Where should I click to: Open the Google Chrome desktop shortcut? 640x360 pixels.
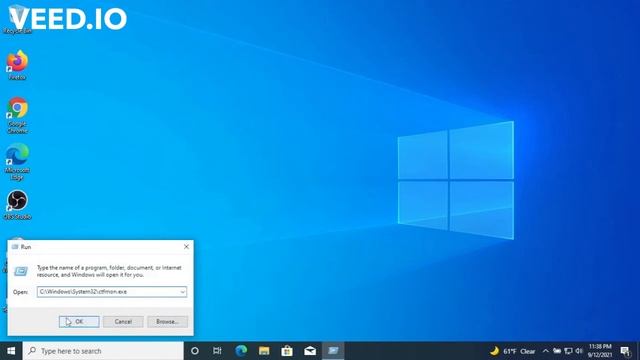point(17,115)
